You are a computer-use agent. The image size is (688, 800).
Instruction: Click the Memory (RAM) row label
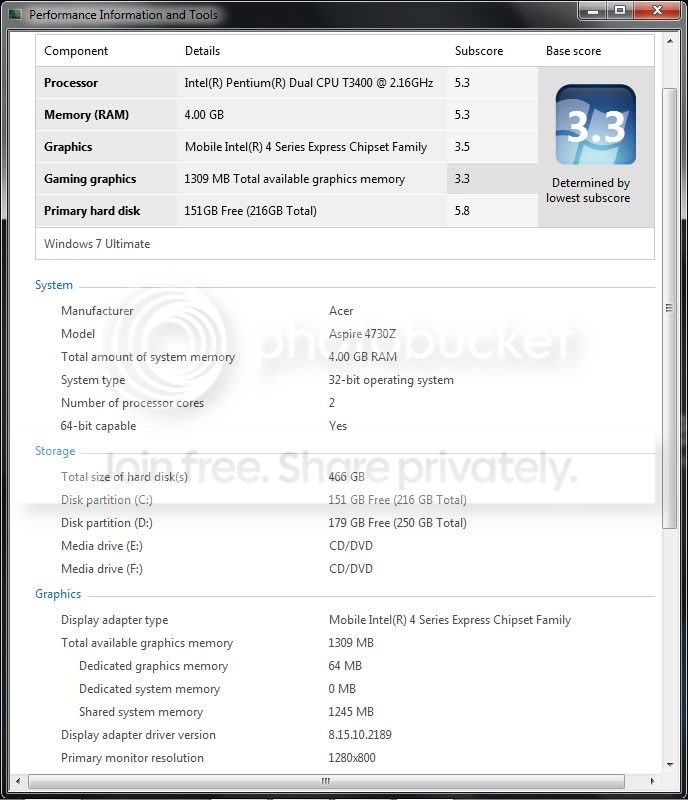click(86, 115)
